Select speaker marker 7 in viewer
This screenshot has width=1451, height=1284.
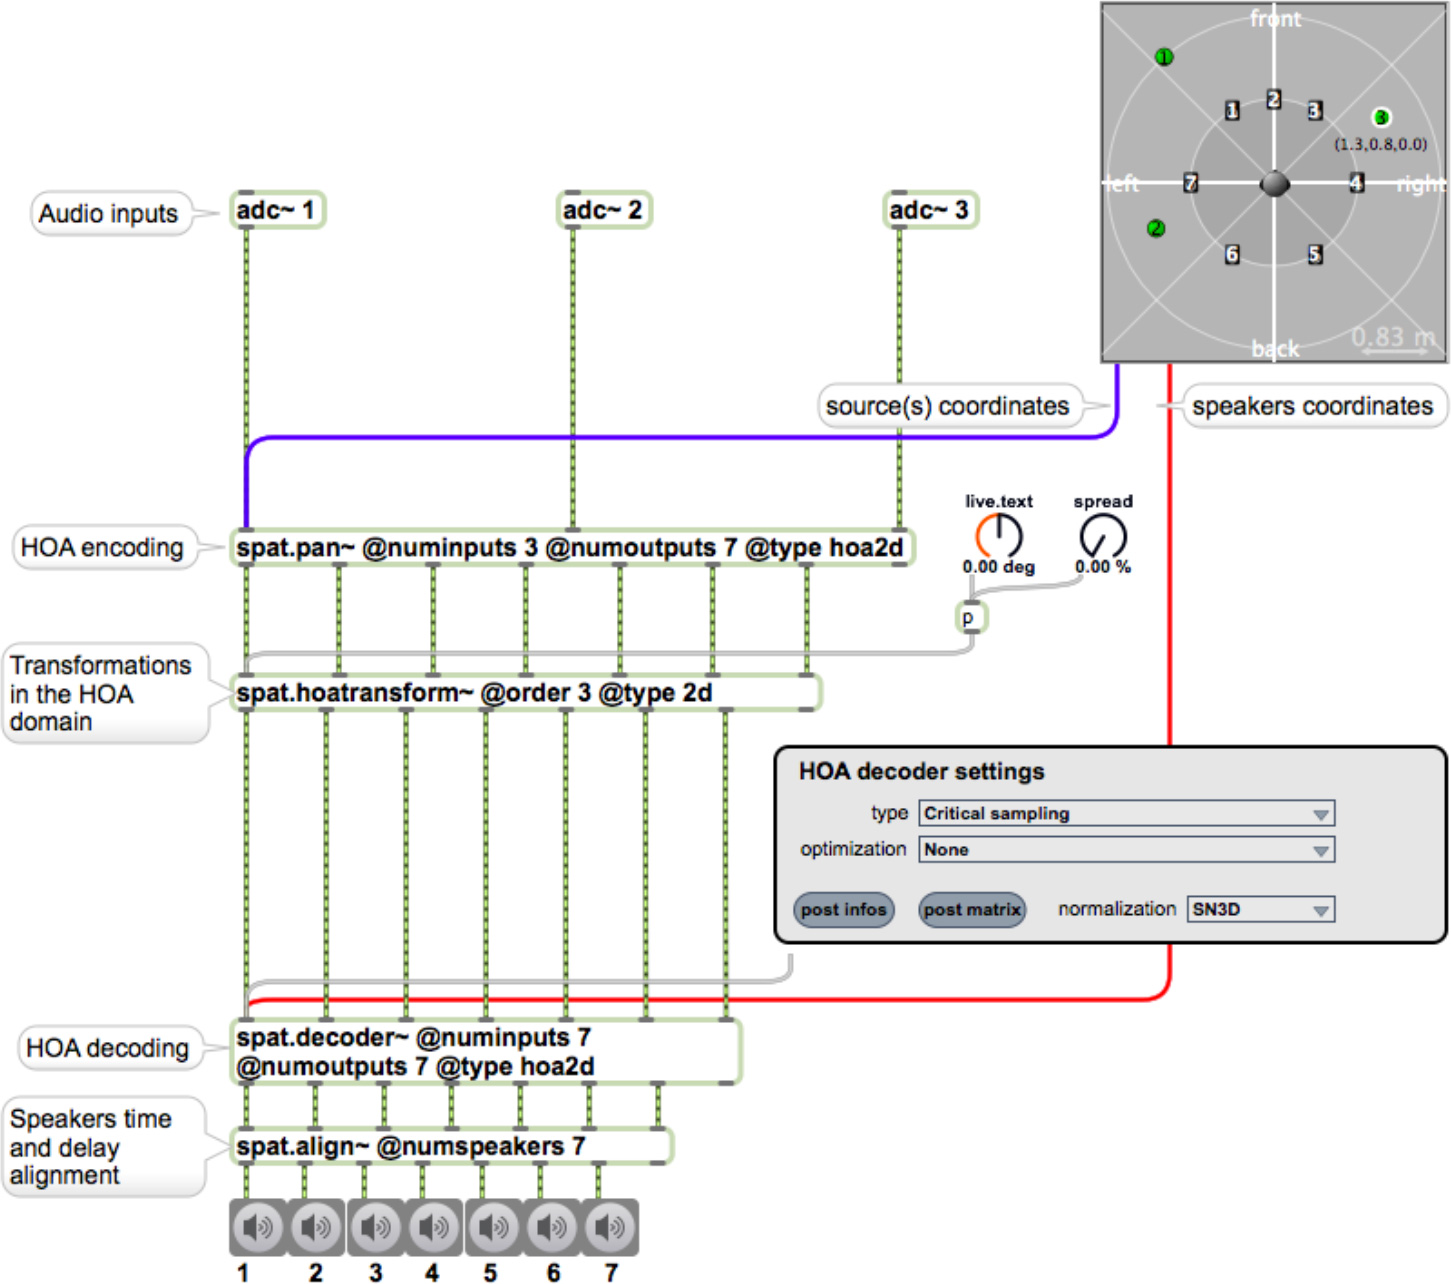[x=1190, y=183]
